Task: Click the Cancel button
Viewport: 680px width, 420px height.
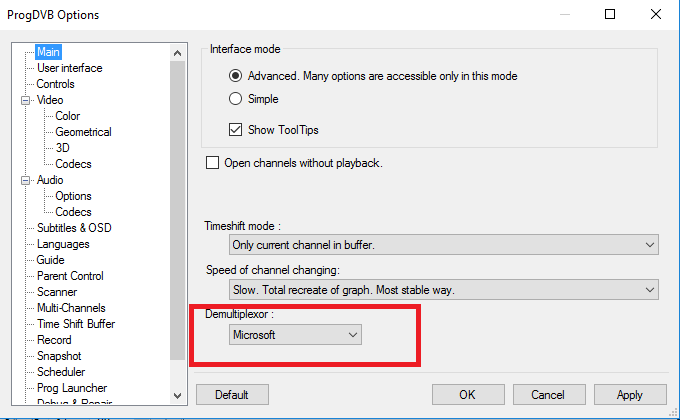Action: click(x=549, y=395)
